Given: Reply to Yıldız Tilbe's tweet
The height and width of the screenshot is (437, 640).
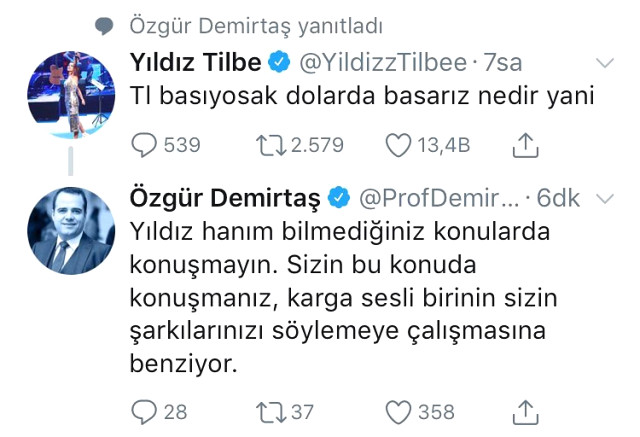Looking at the screenshot, I should 145,146.
